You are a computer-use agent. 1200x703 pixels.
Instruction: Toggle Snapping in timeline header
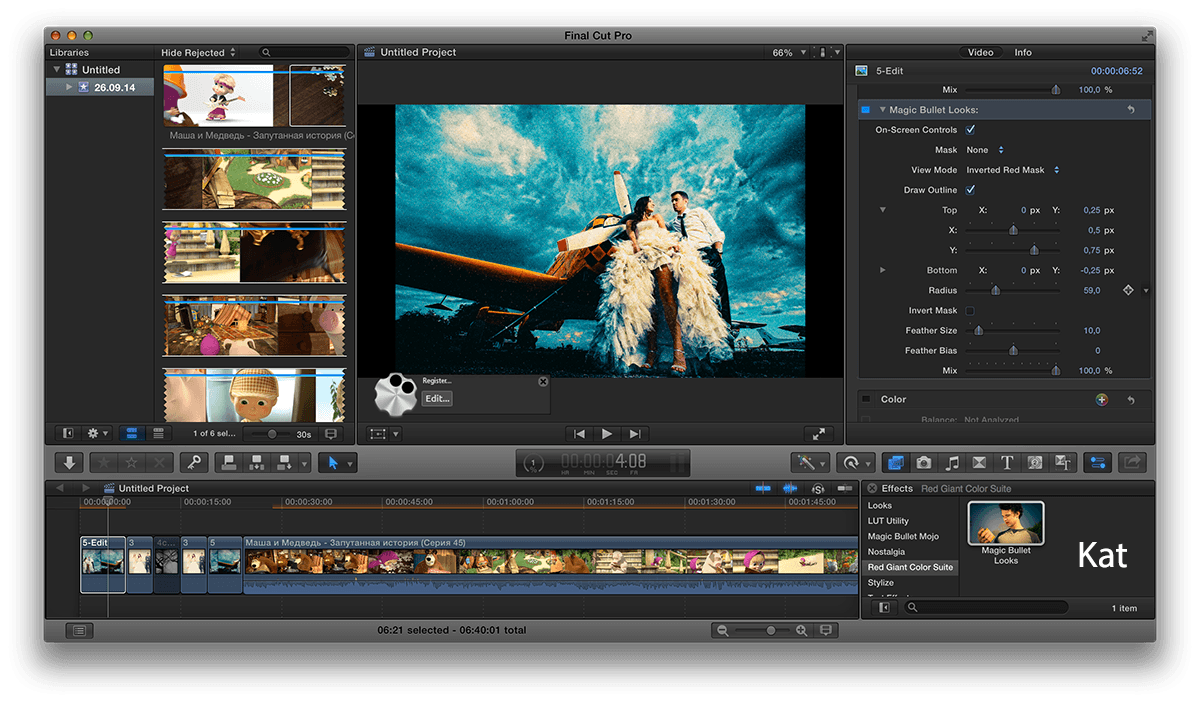click(x=844, y=488)
